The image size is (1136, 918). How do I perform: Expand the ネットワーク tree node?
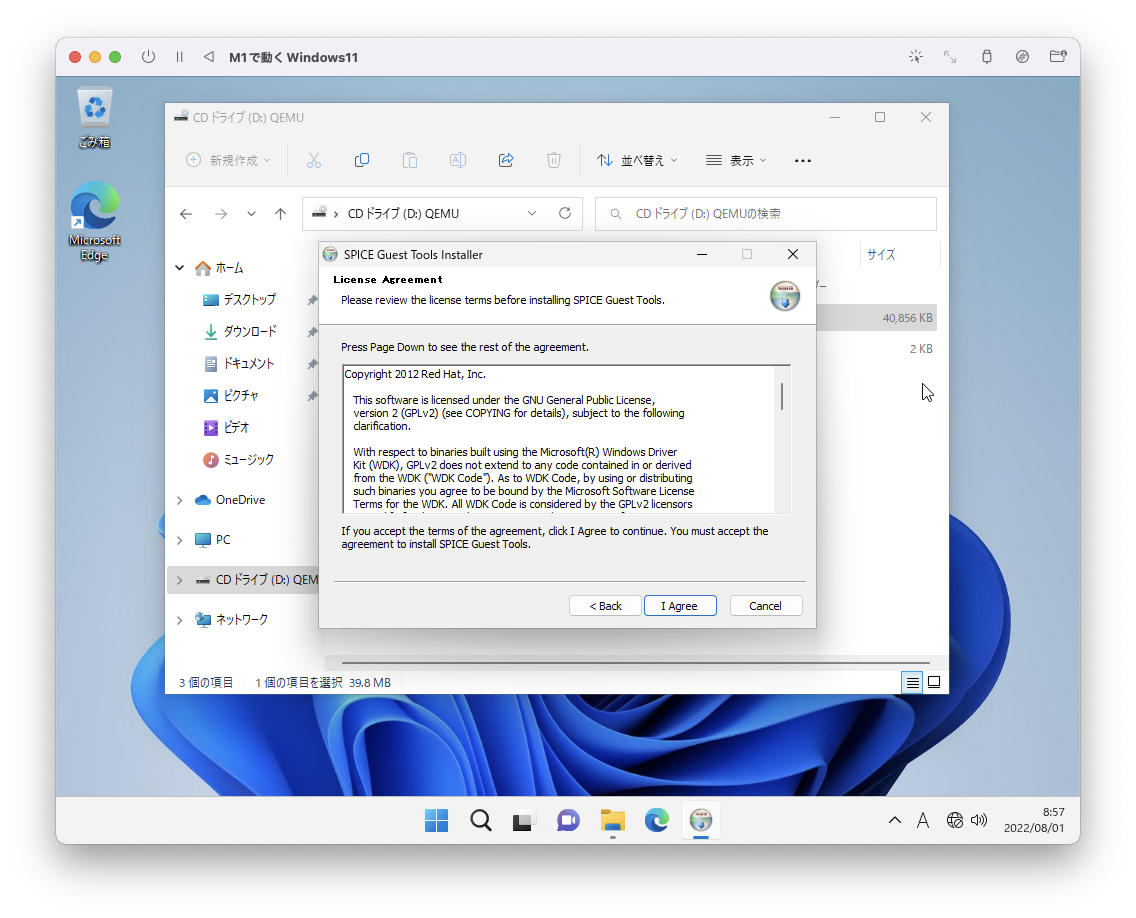(x=180, y=619)
